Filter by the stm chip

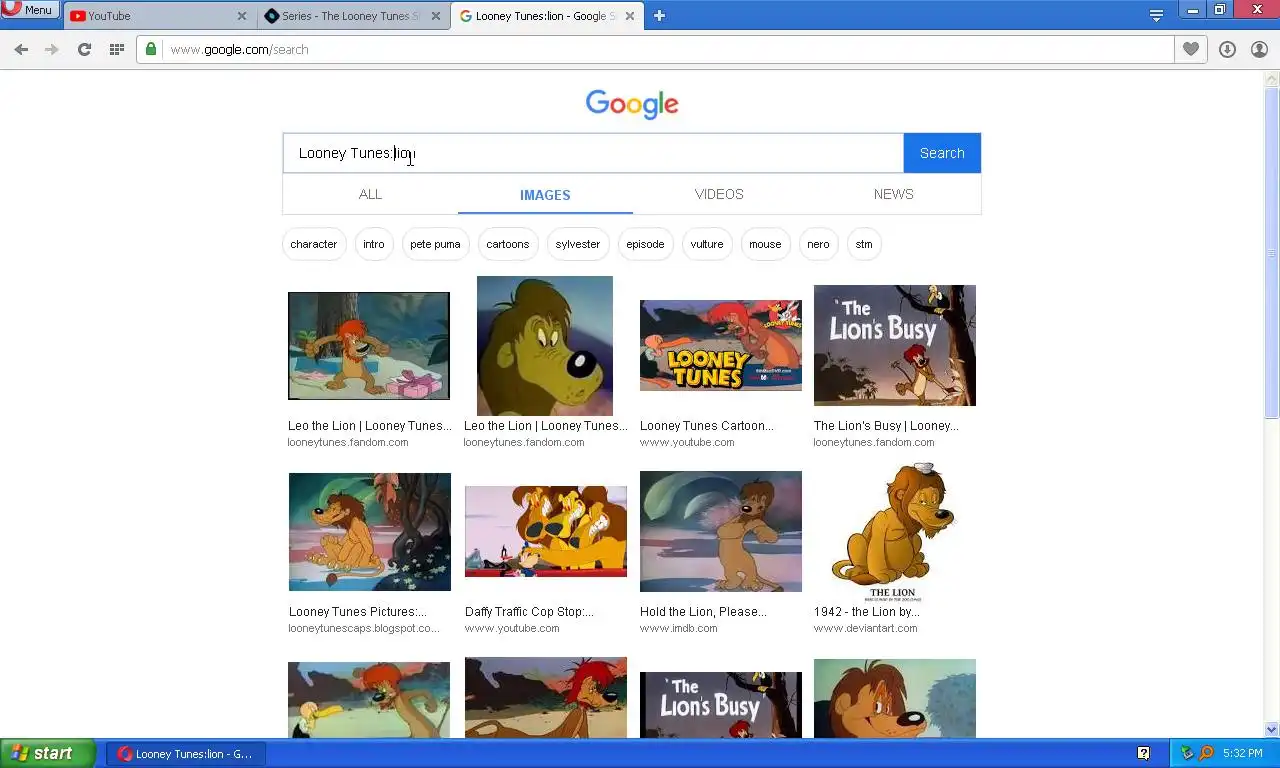(864, 244)
